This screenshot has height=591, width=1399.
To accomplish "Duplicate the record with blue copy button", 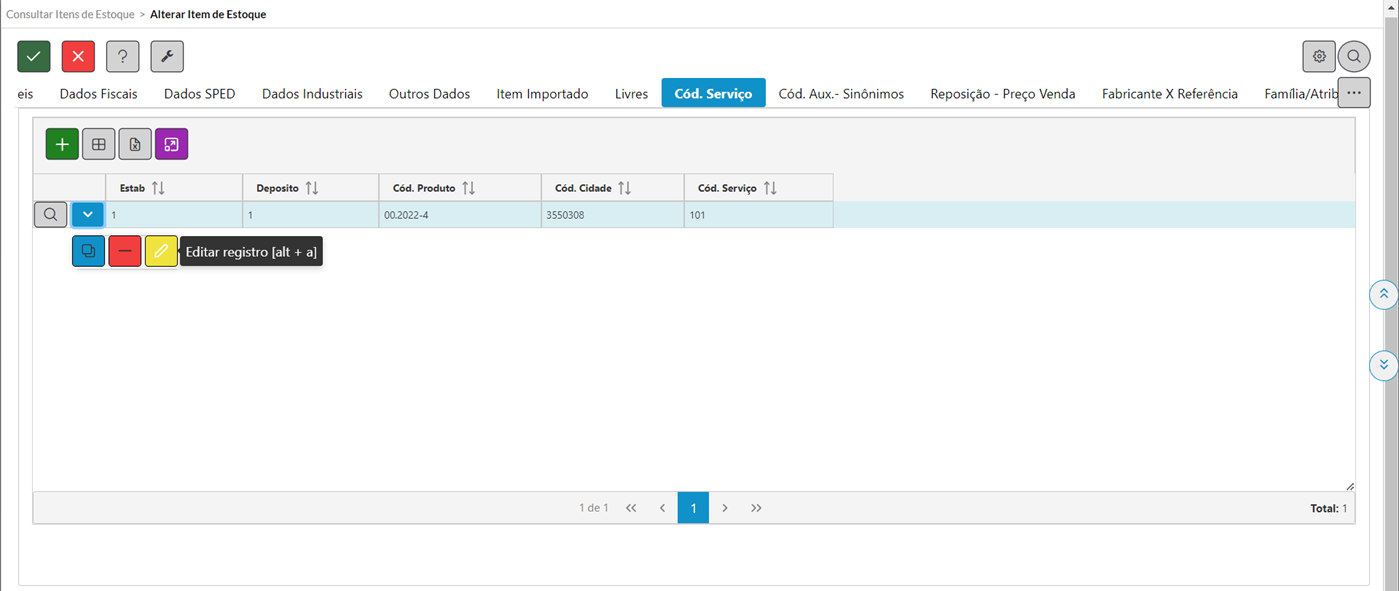I will [89, 251].
